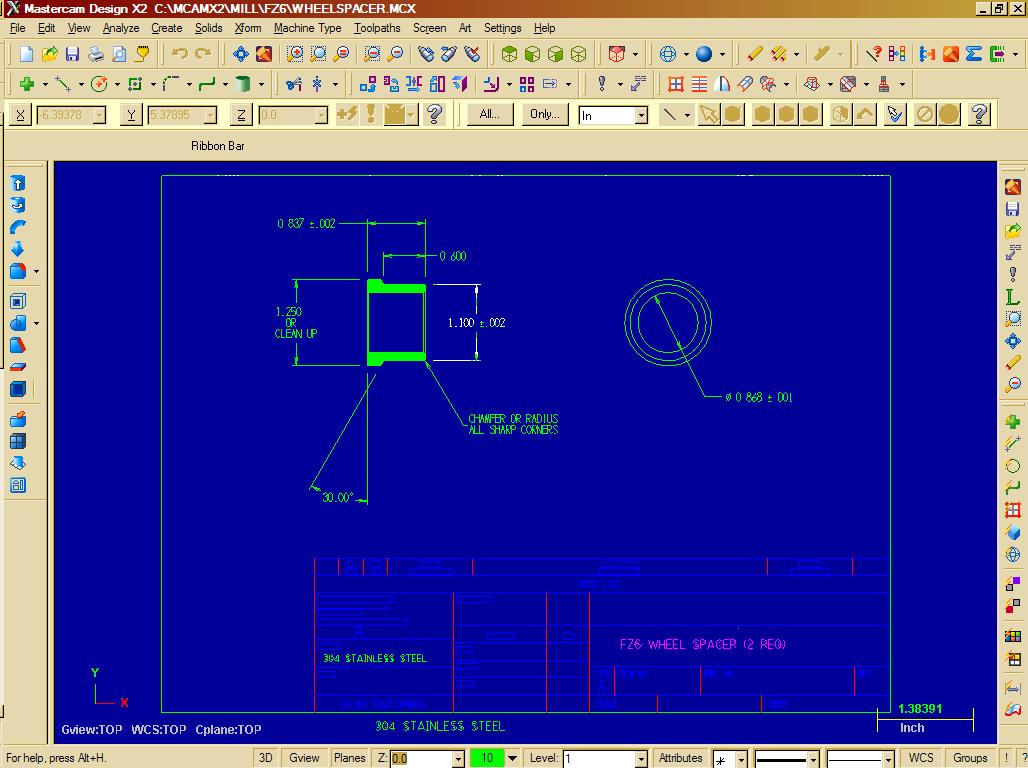Image resolution: width=1028 pixels, height=768 pixels.
Task: Save the file with the floppy icon
Action: [72, 54]
